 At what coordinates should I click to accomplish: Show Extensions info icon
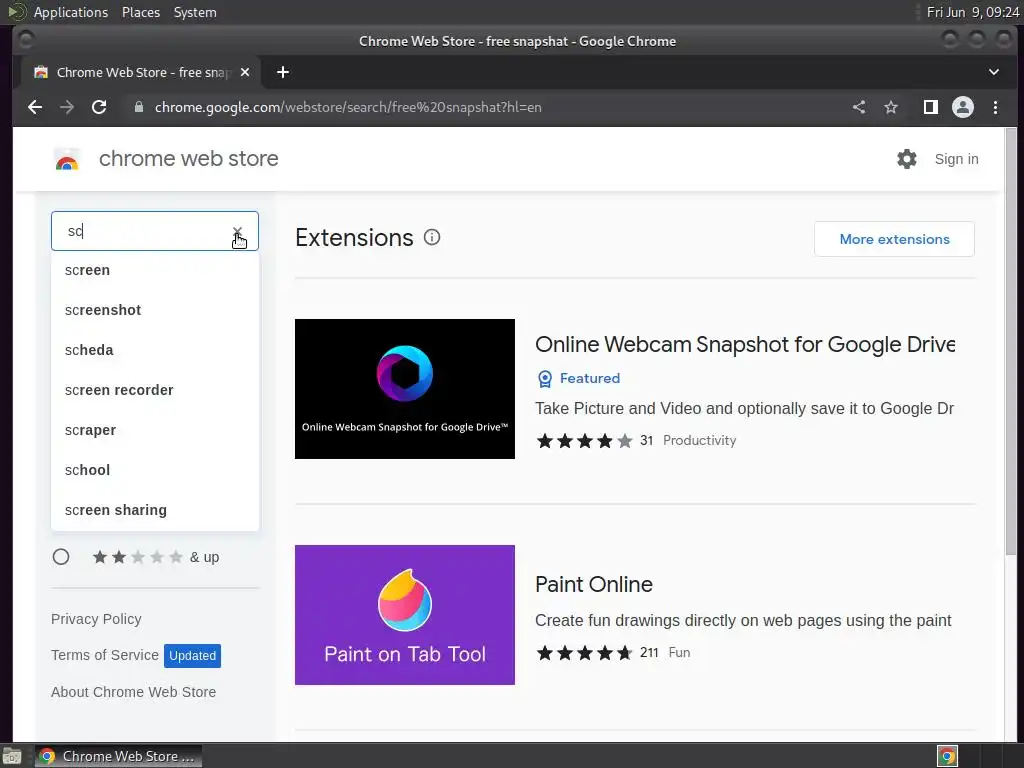[x=432, y=237]
